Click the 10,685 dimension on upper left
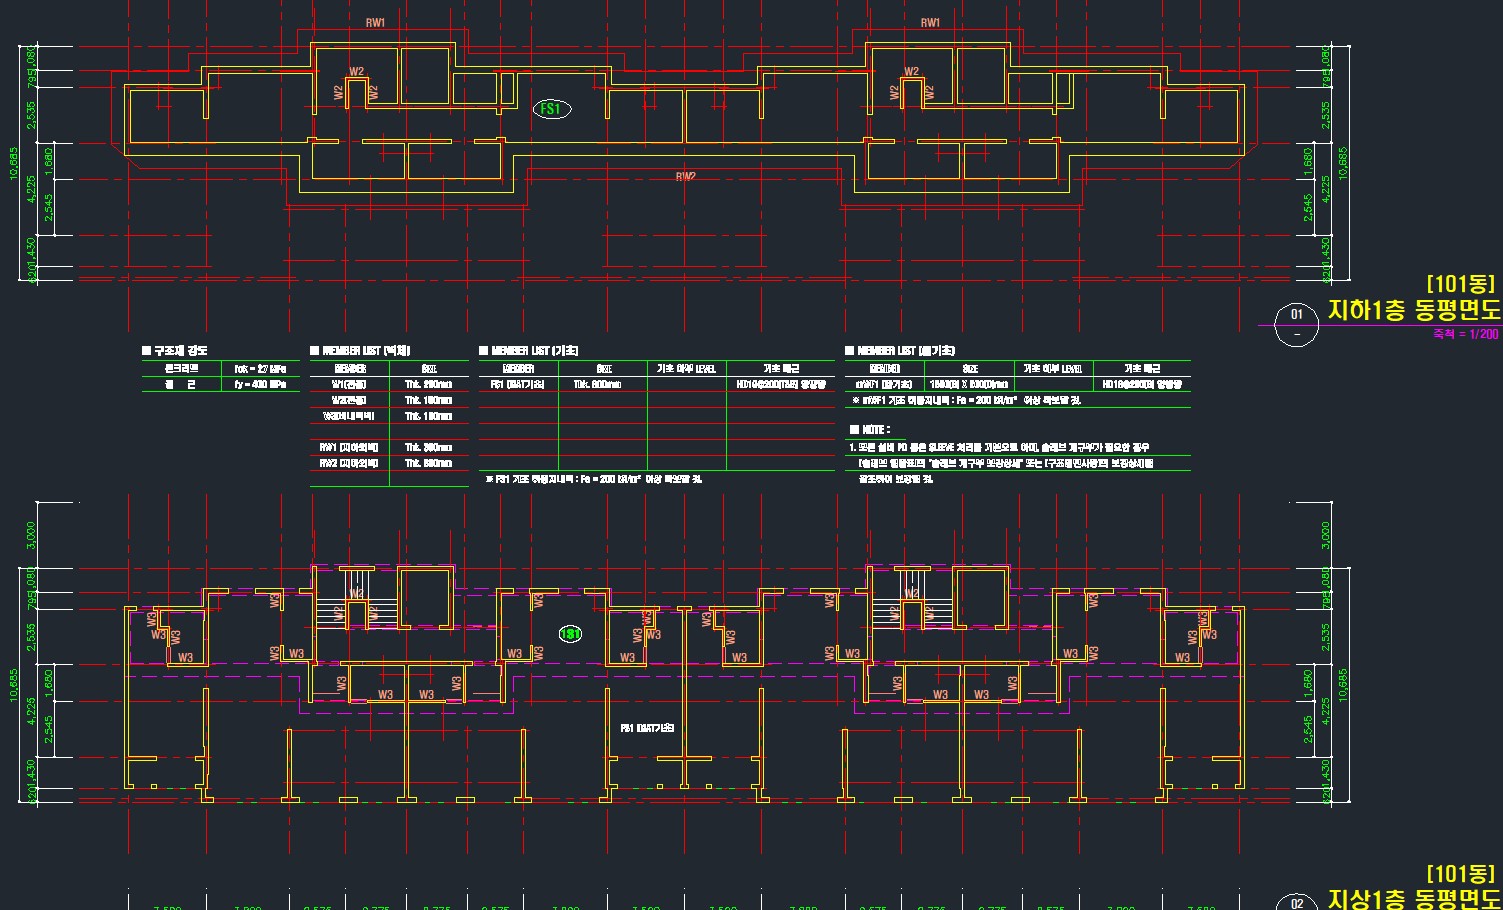 tap(13, 163)
